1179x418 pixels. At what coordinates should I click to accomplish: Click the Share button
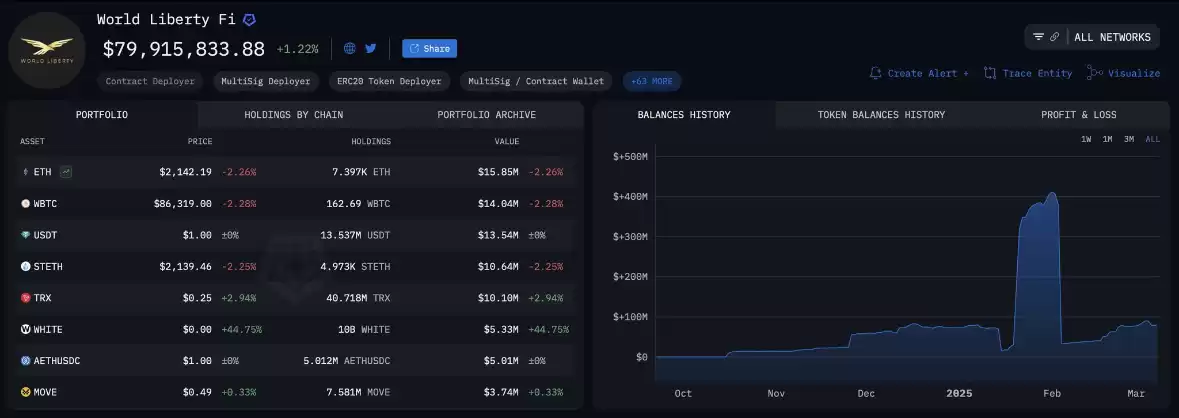pos(429,48)
